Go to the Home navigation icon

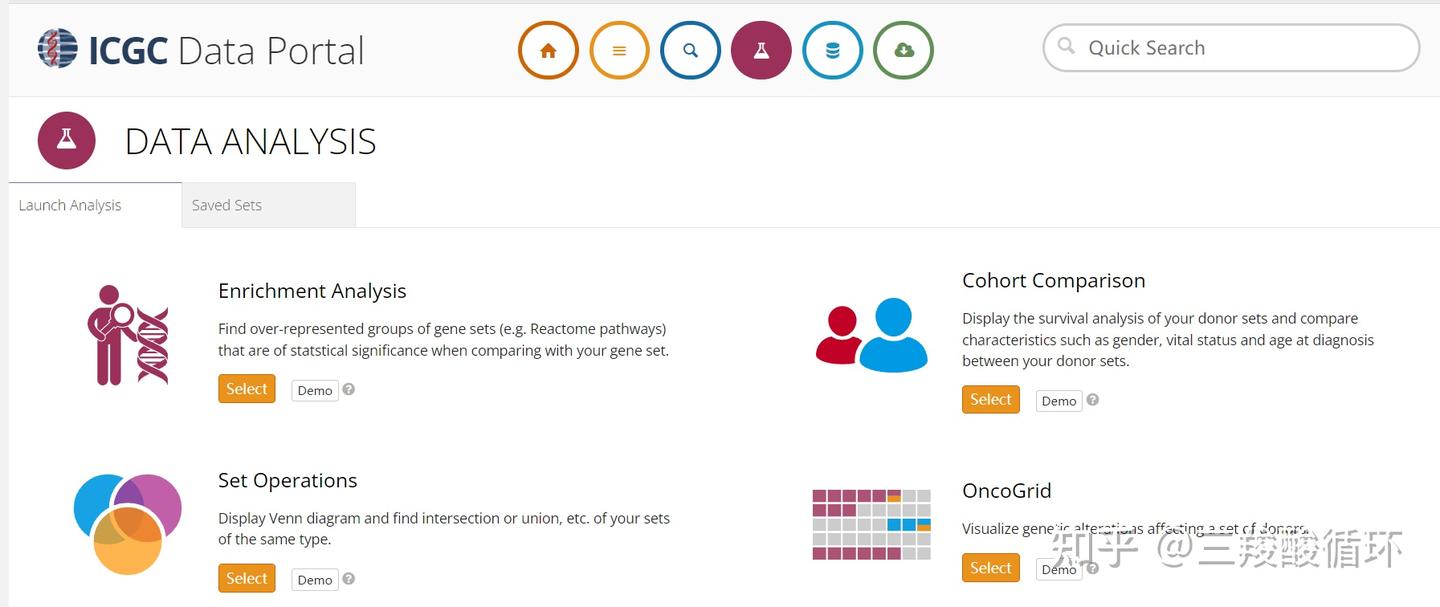point(548,51)
